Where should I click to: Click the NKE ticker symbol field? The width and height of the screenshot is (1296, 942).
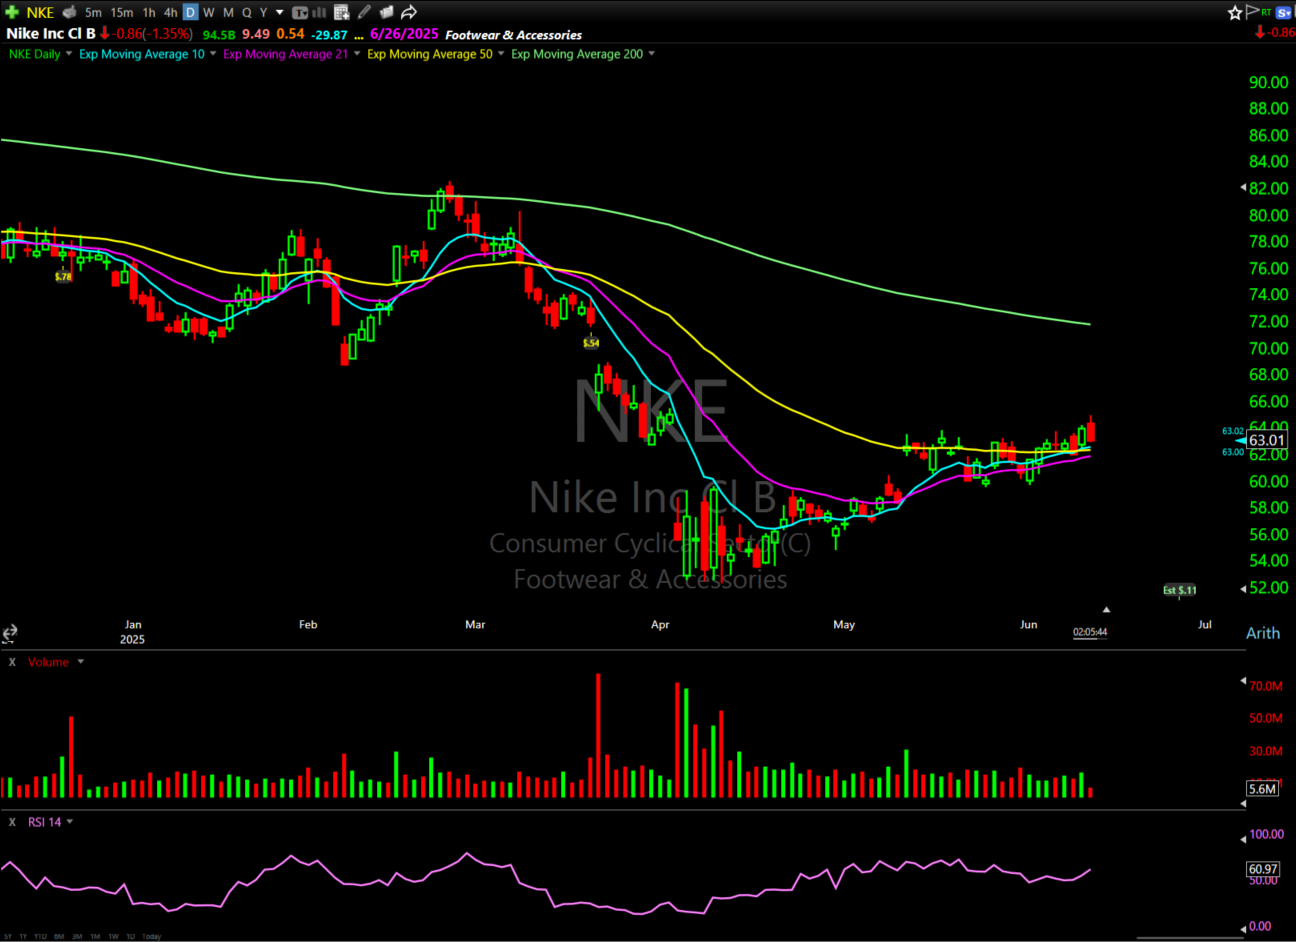click(40, 12)
